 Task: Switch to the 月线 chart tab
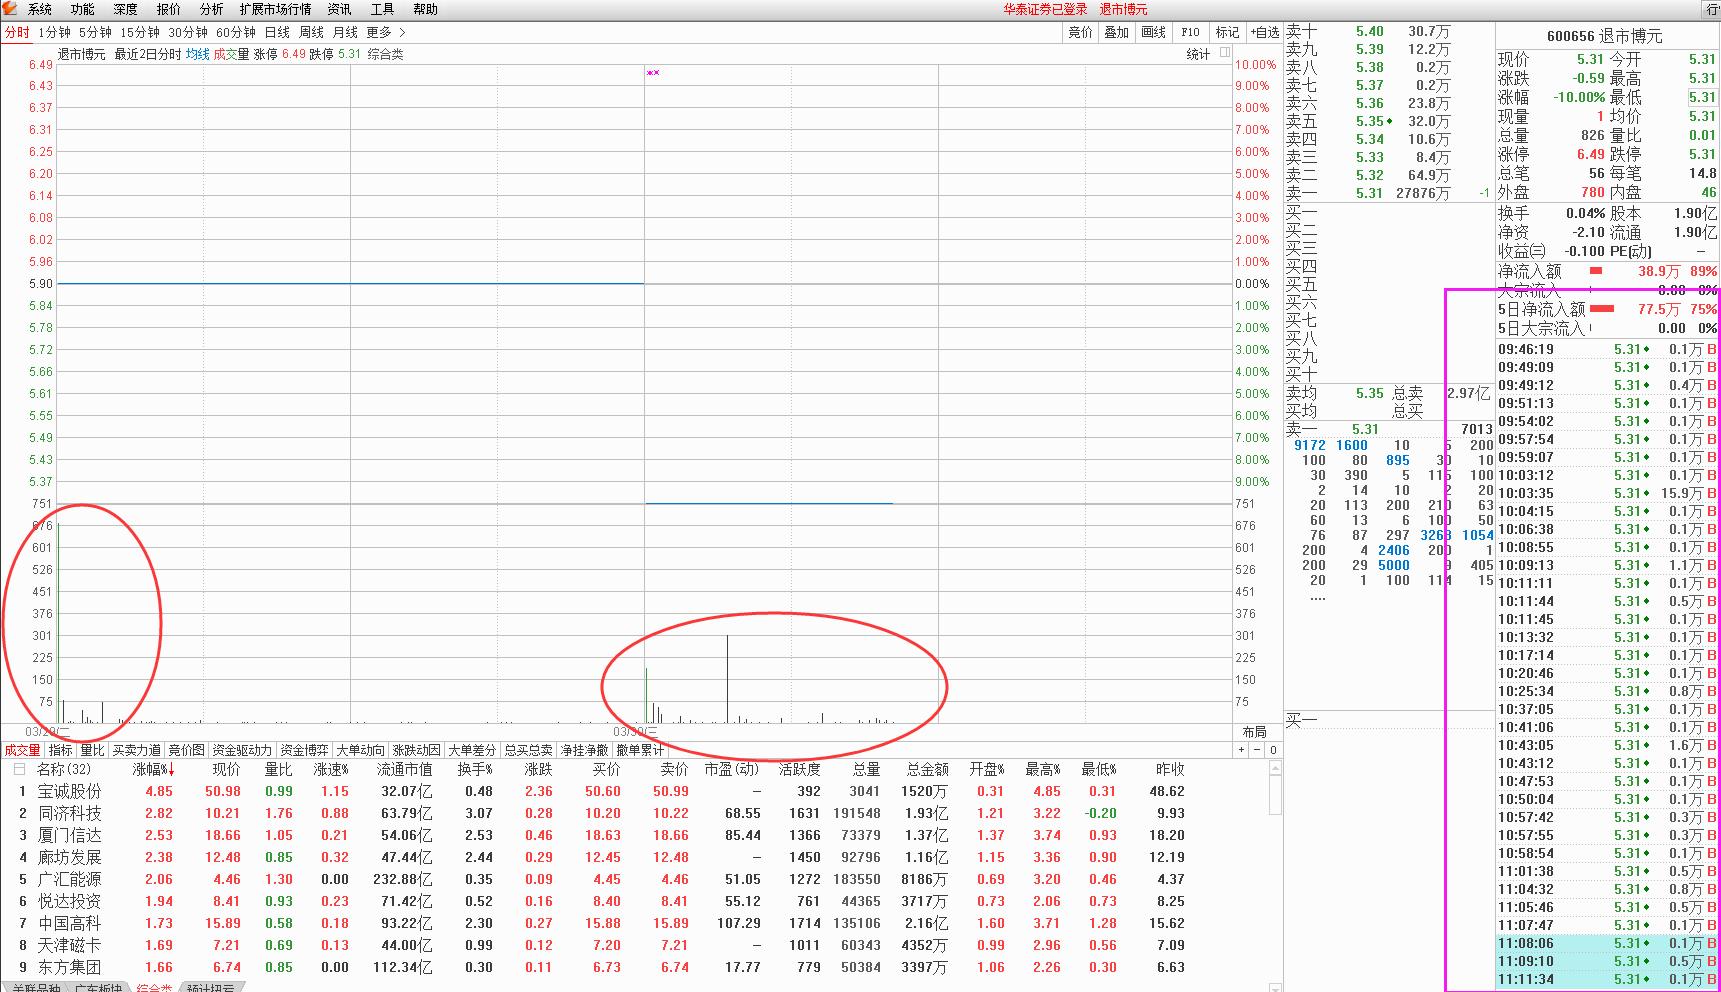(345, 33)
